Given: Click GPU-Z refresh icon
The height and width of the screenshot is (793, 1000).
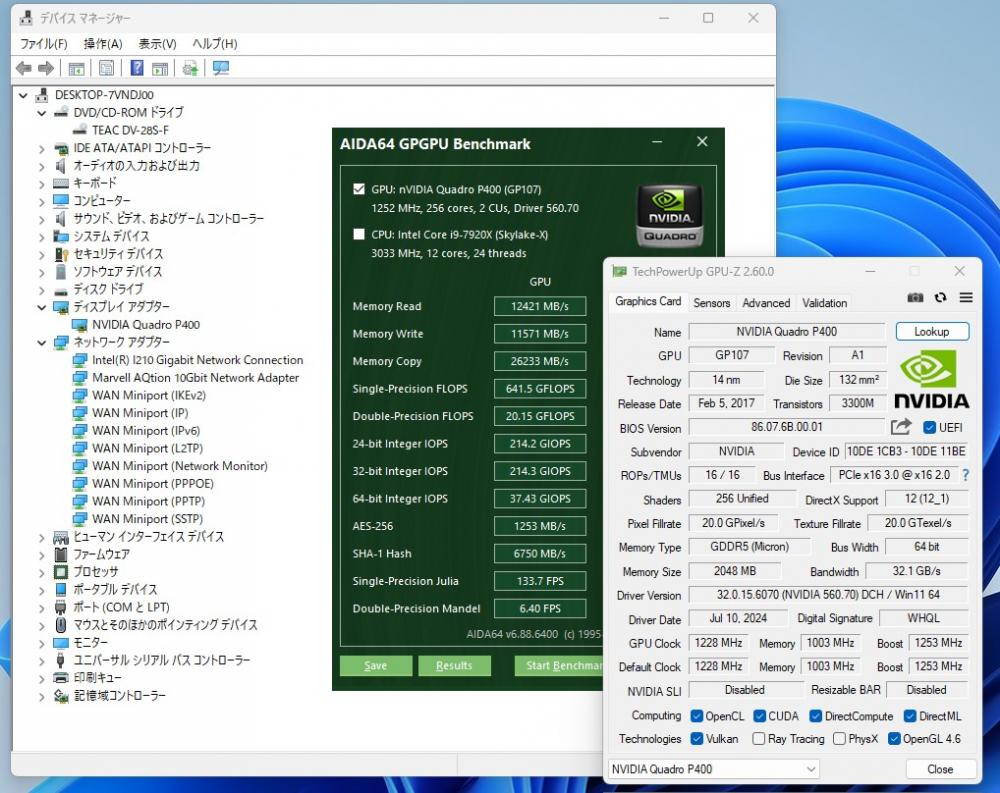Looking at the screenshot, I should (x=940, y=297).
